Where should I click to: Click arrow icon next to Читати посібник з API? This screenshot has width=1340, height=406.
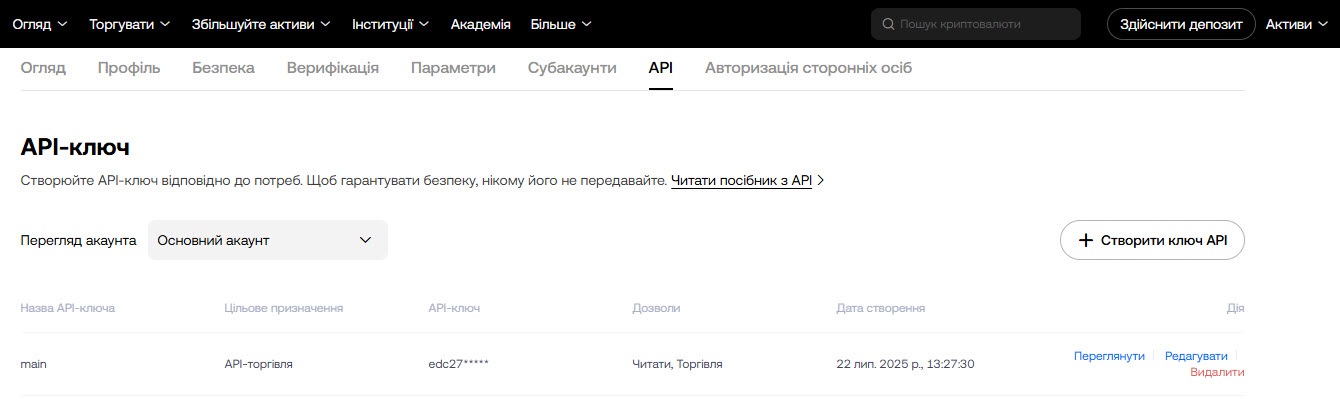(821, 181)
